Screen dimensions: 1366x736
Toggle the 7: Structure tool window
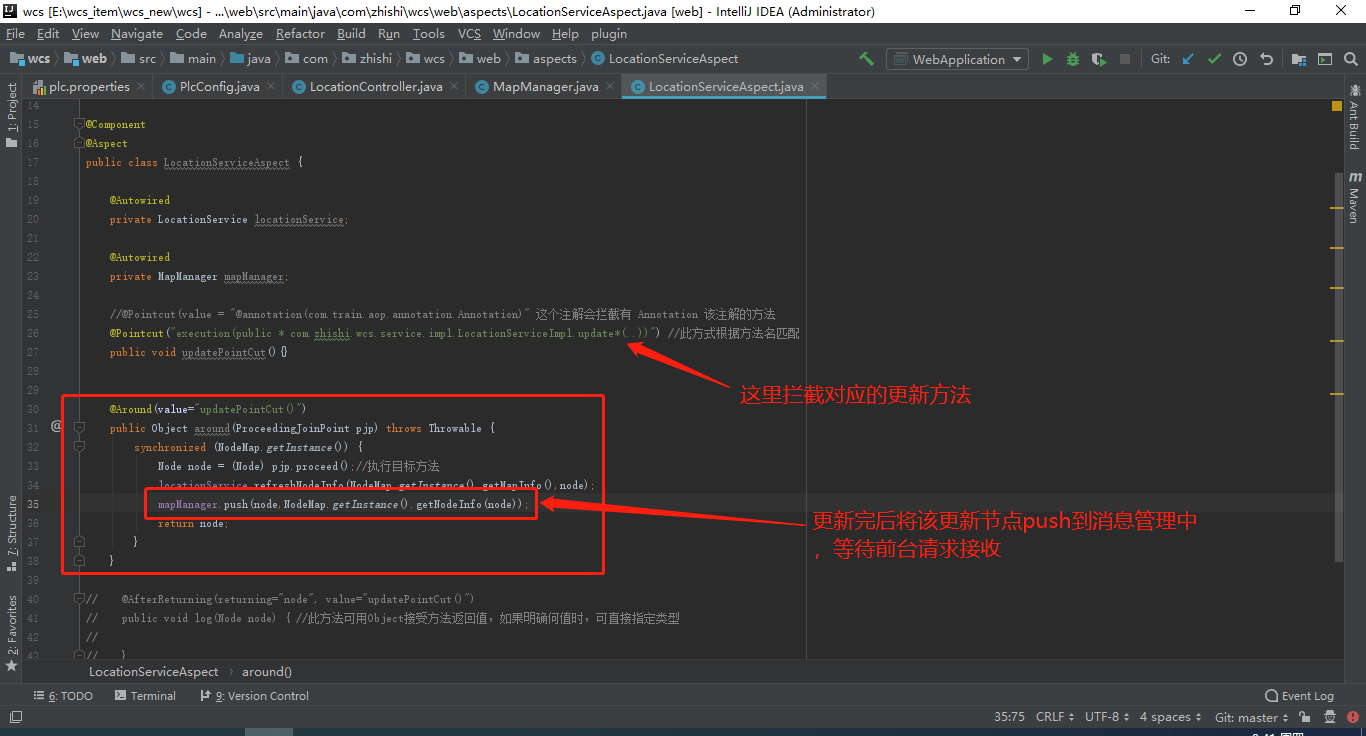pyautogui.click(x=12, y=532)
